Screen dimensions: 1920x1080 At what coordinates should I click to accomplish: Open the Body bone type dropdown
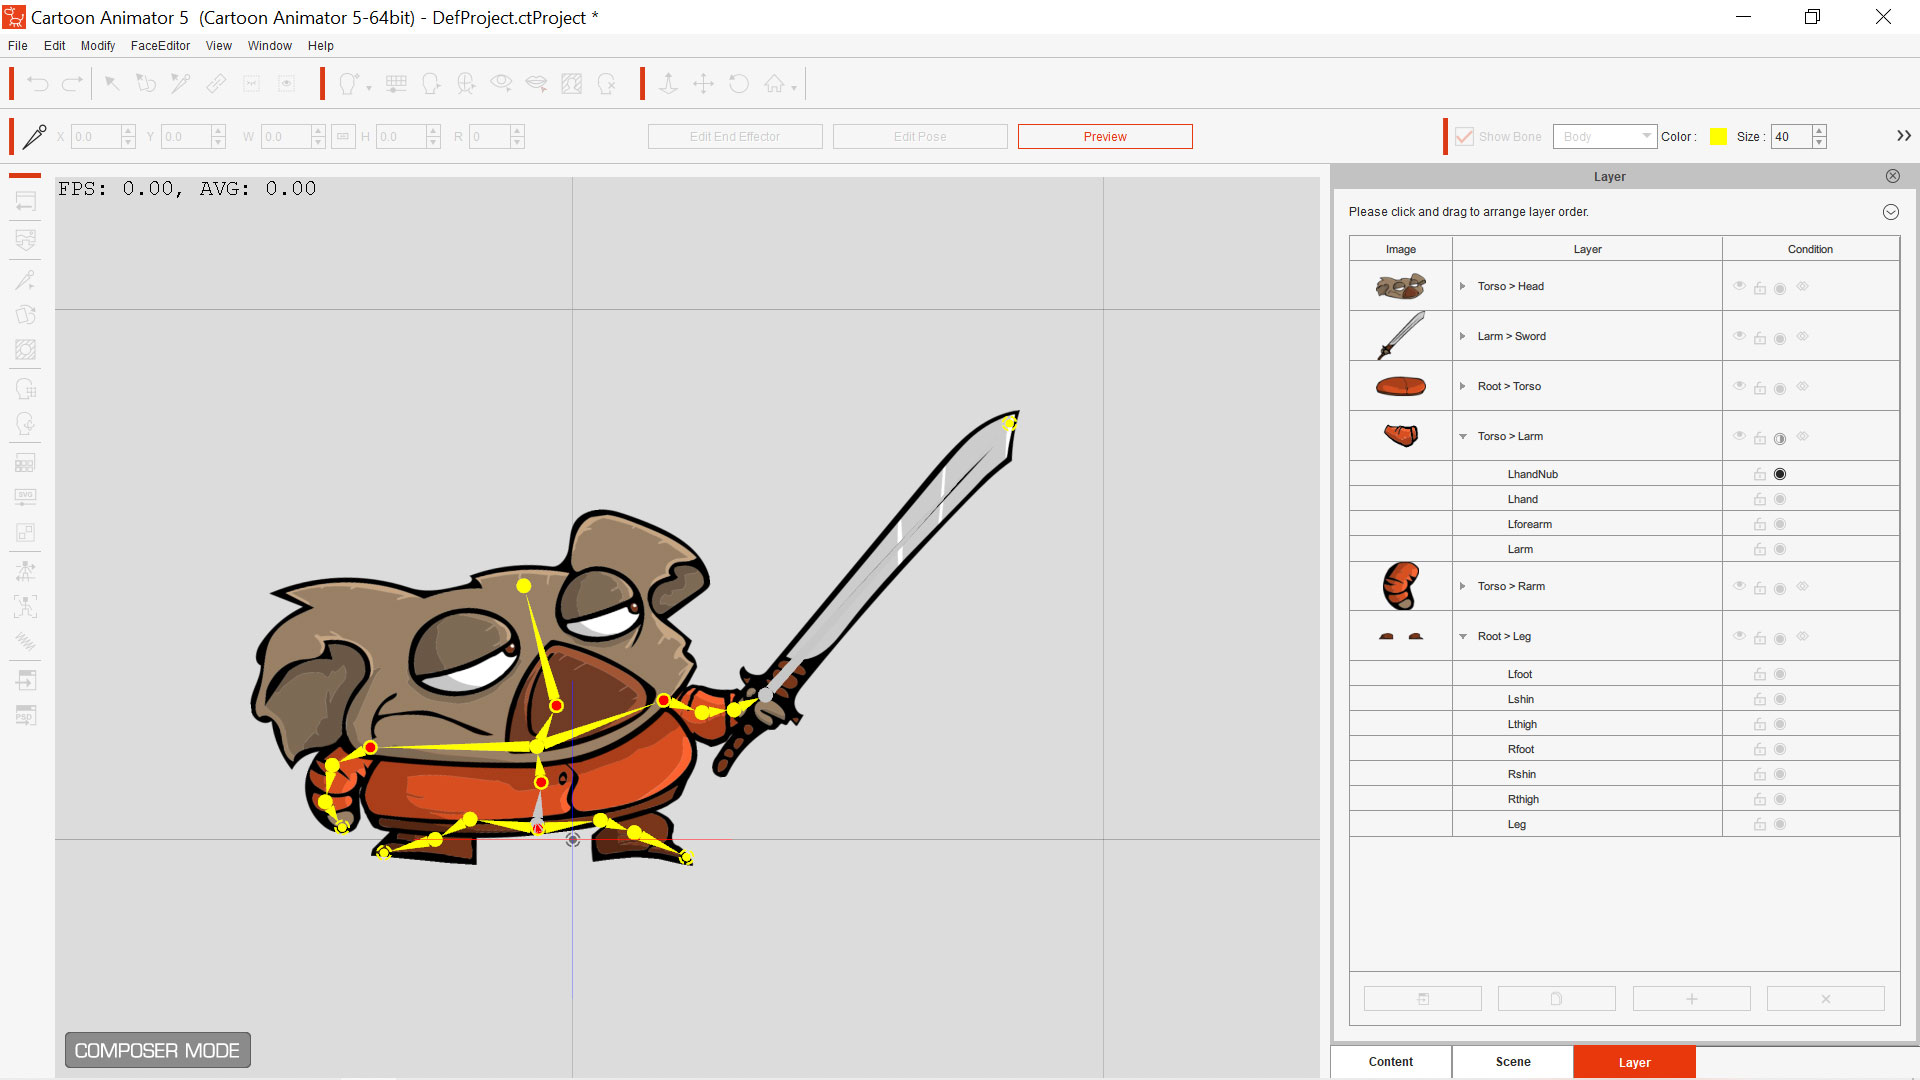[1604, 136]
